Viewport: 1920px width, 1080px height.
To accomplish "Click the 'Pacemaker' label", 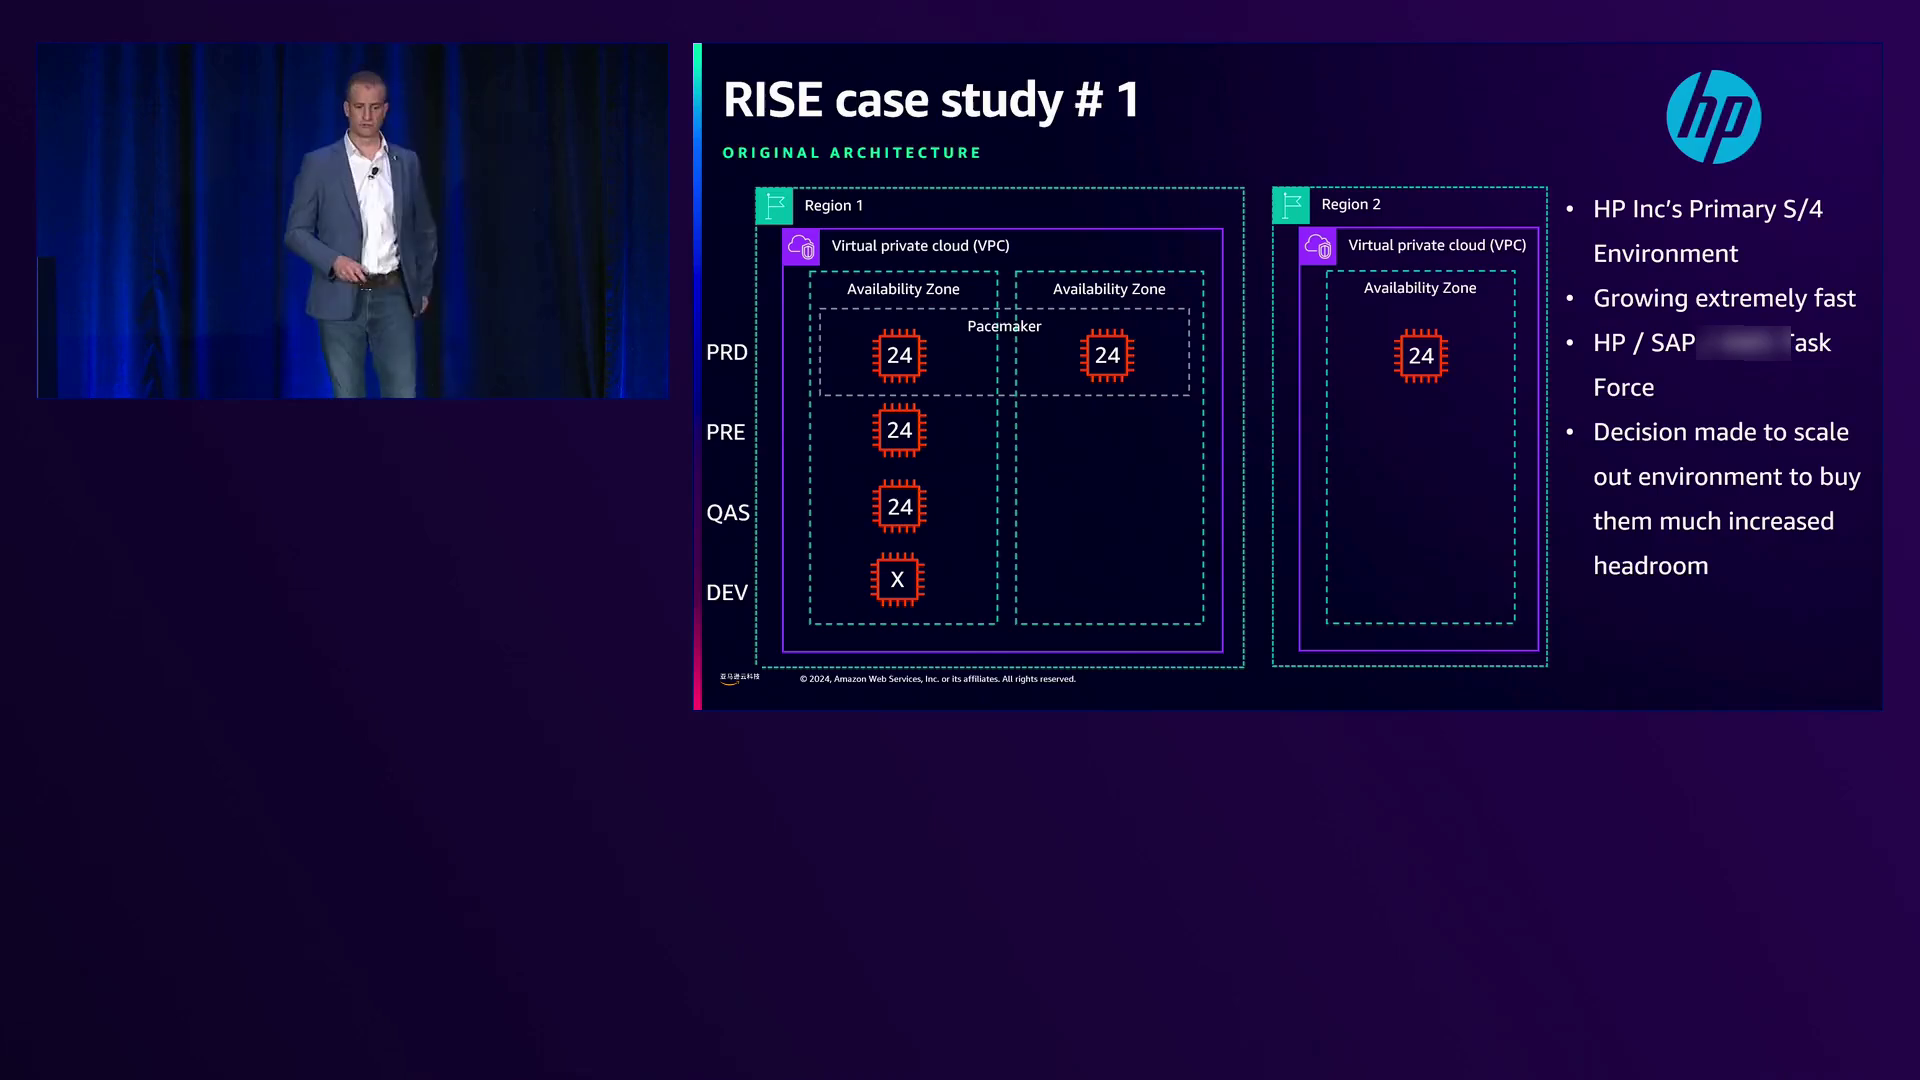I will (x=1004, y=326).
